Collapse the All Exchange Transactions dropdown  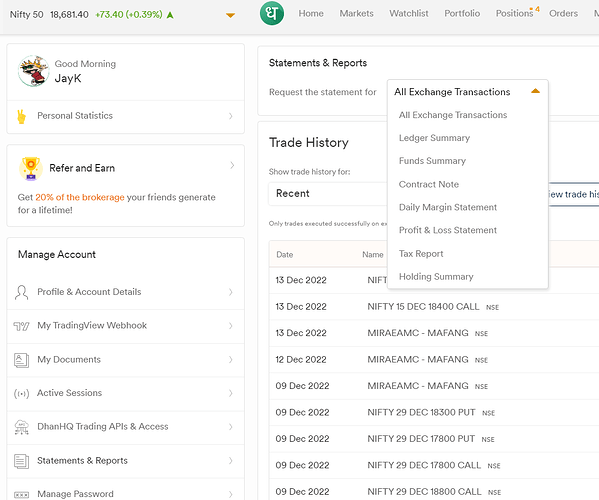click(x=536, y=91)
